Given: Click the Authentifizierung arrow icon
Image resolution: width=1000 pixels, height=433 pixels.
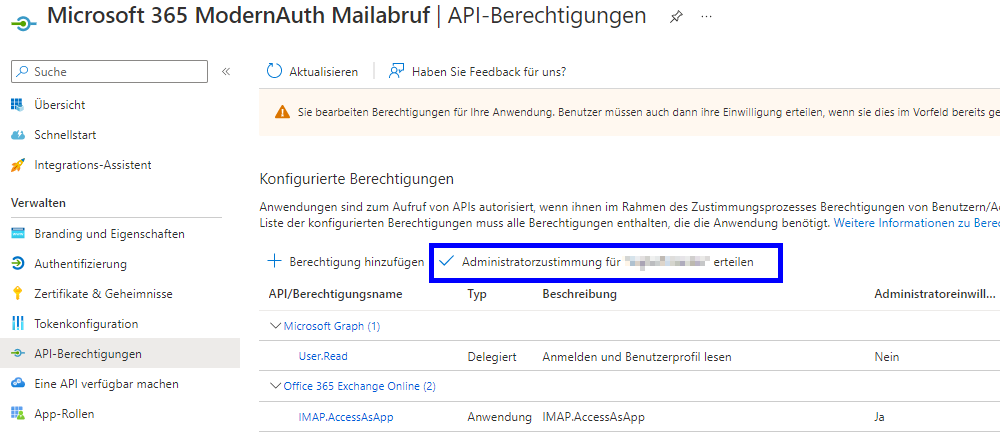Looking at the screenshot, I should pos(18,263).
